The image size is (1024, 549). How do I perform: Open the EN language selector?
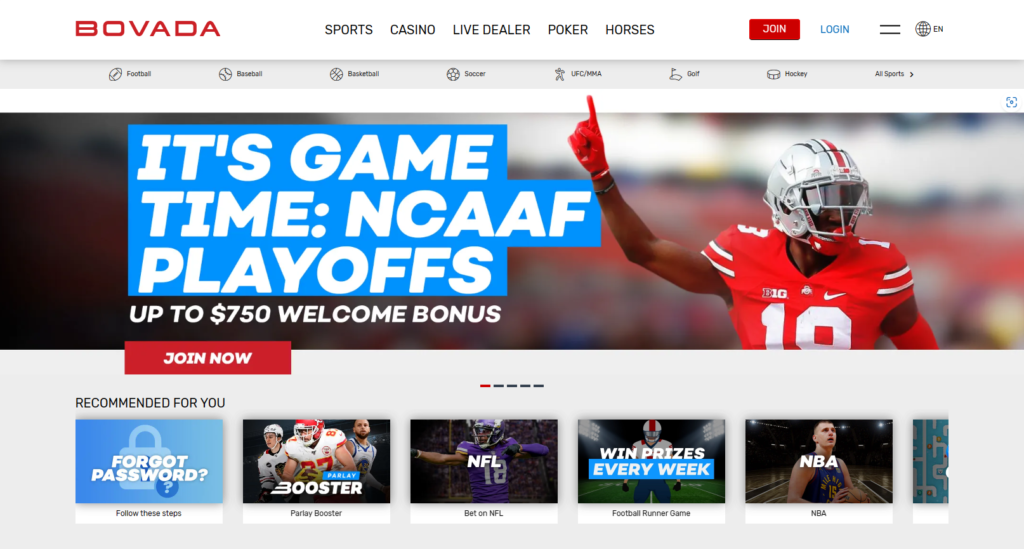coord(929,29)
